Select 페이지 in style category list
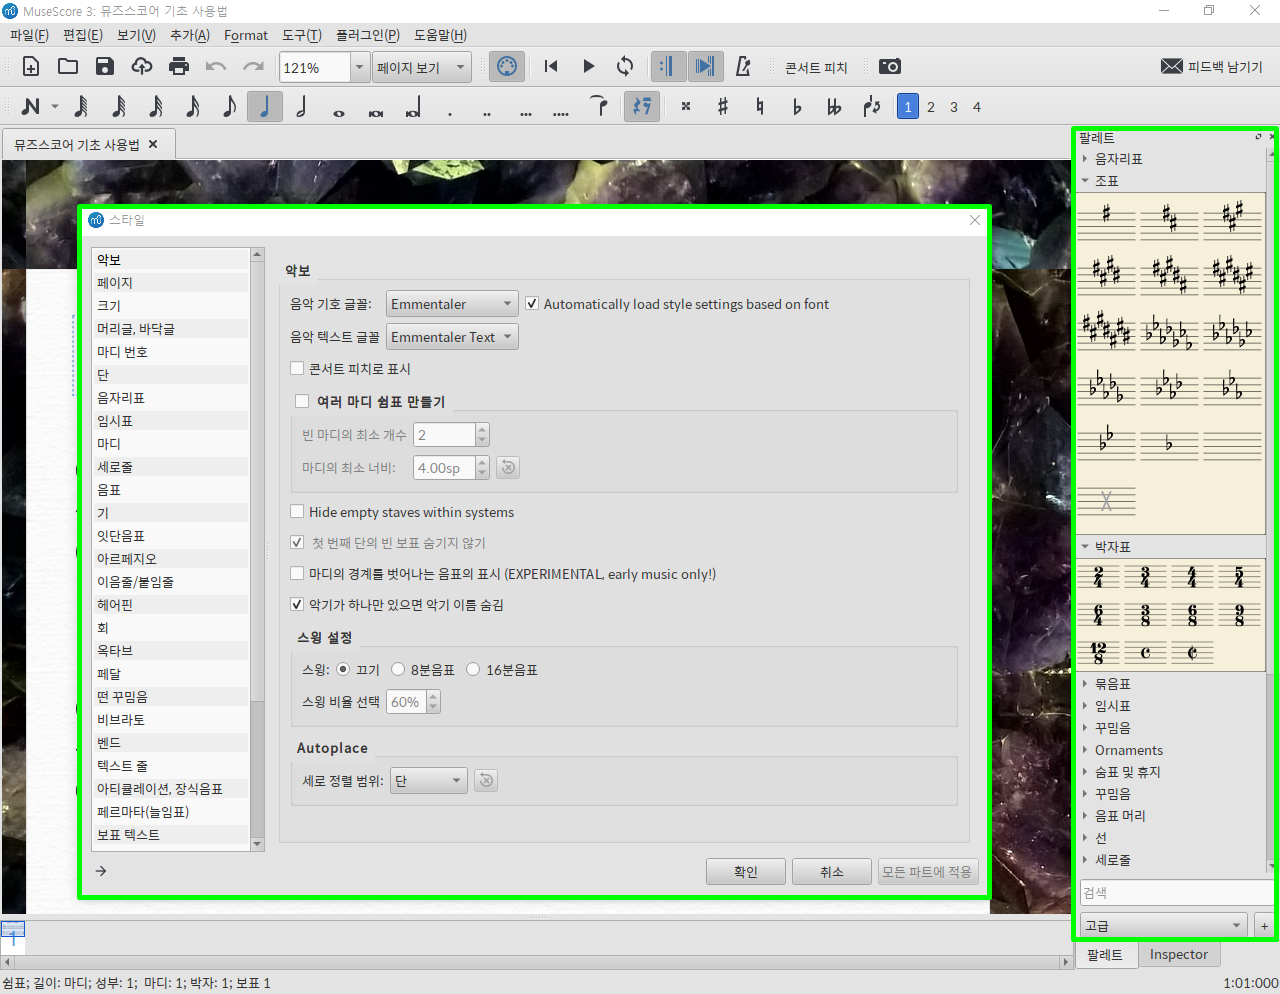This screenshot has height=994, width=1280. [x=170, y=283]
